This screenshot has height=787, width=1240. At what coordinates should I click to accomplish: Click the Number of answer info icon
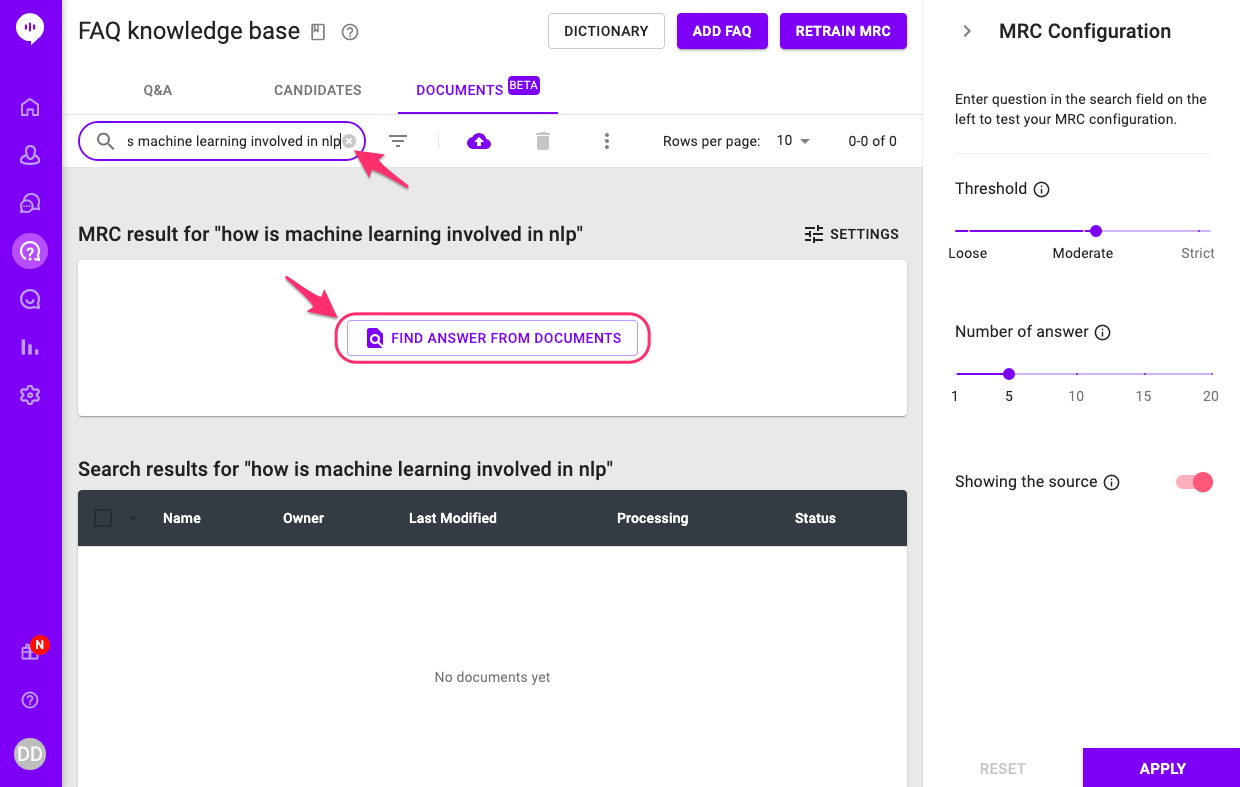pos(1103,332)
